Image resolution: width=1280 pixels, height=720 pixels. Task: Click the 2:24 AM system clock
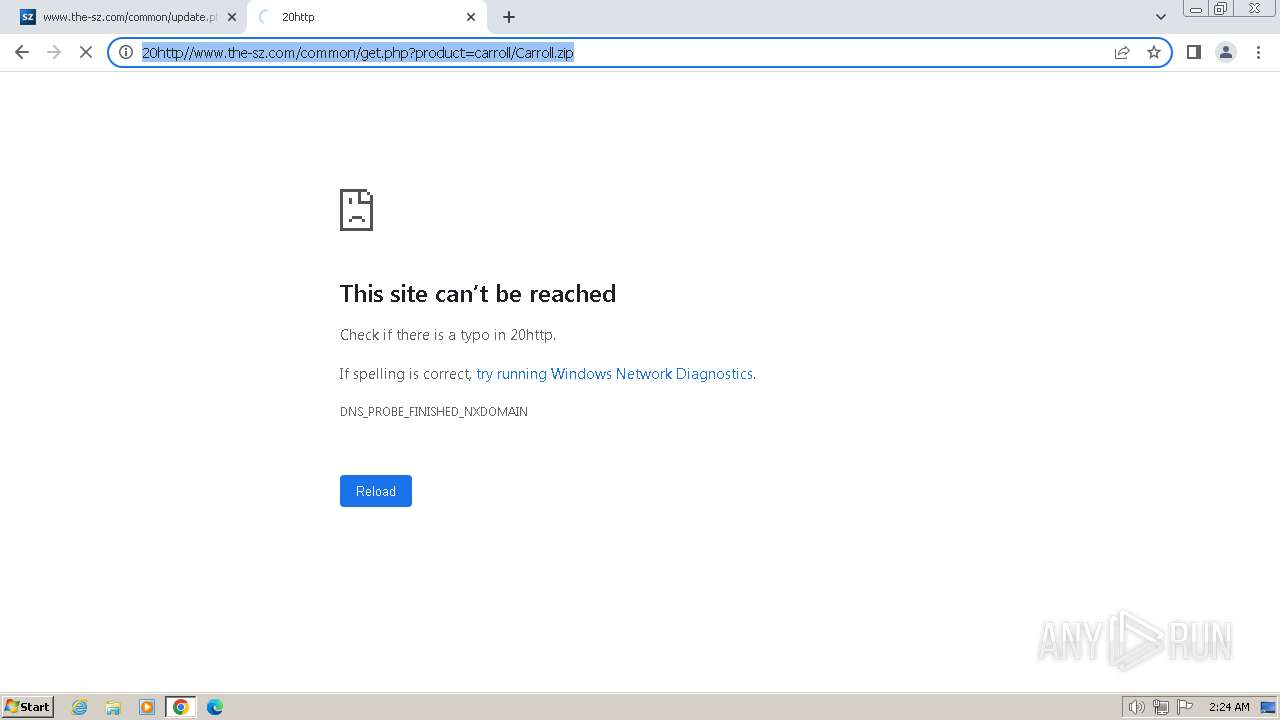click(1229, 707)
